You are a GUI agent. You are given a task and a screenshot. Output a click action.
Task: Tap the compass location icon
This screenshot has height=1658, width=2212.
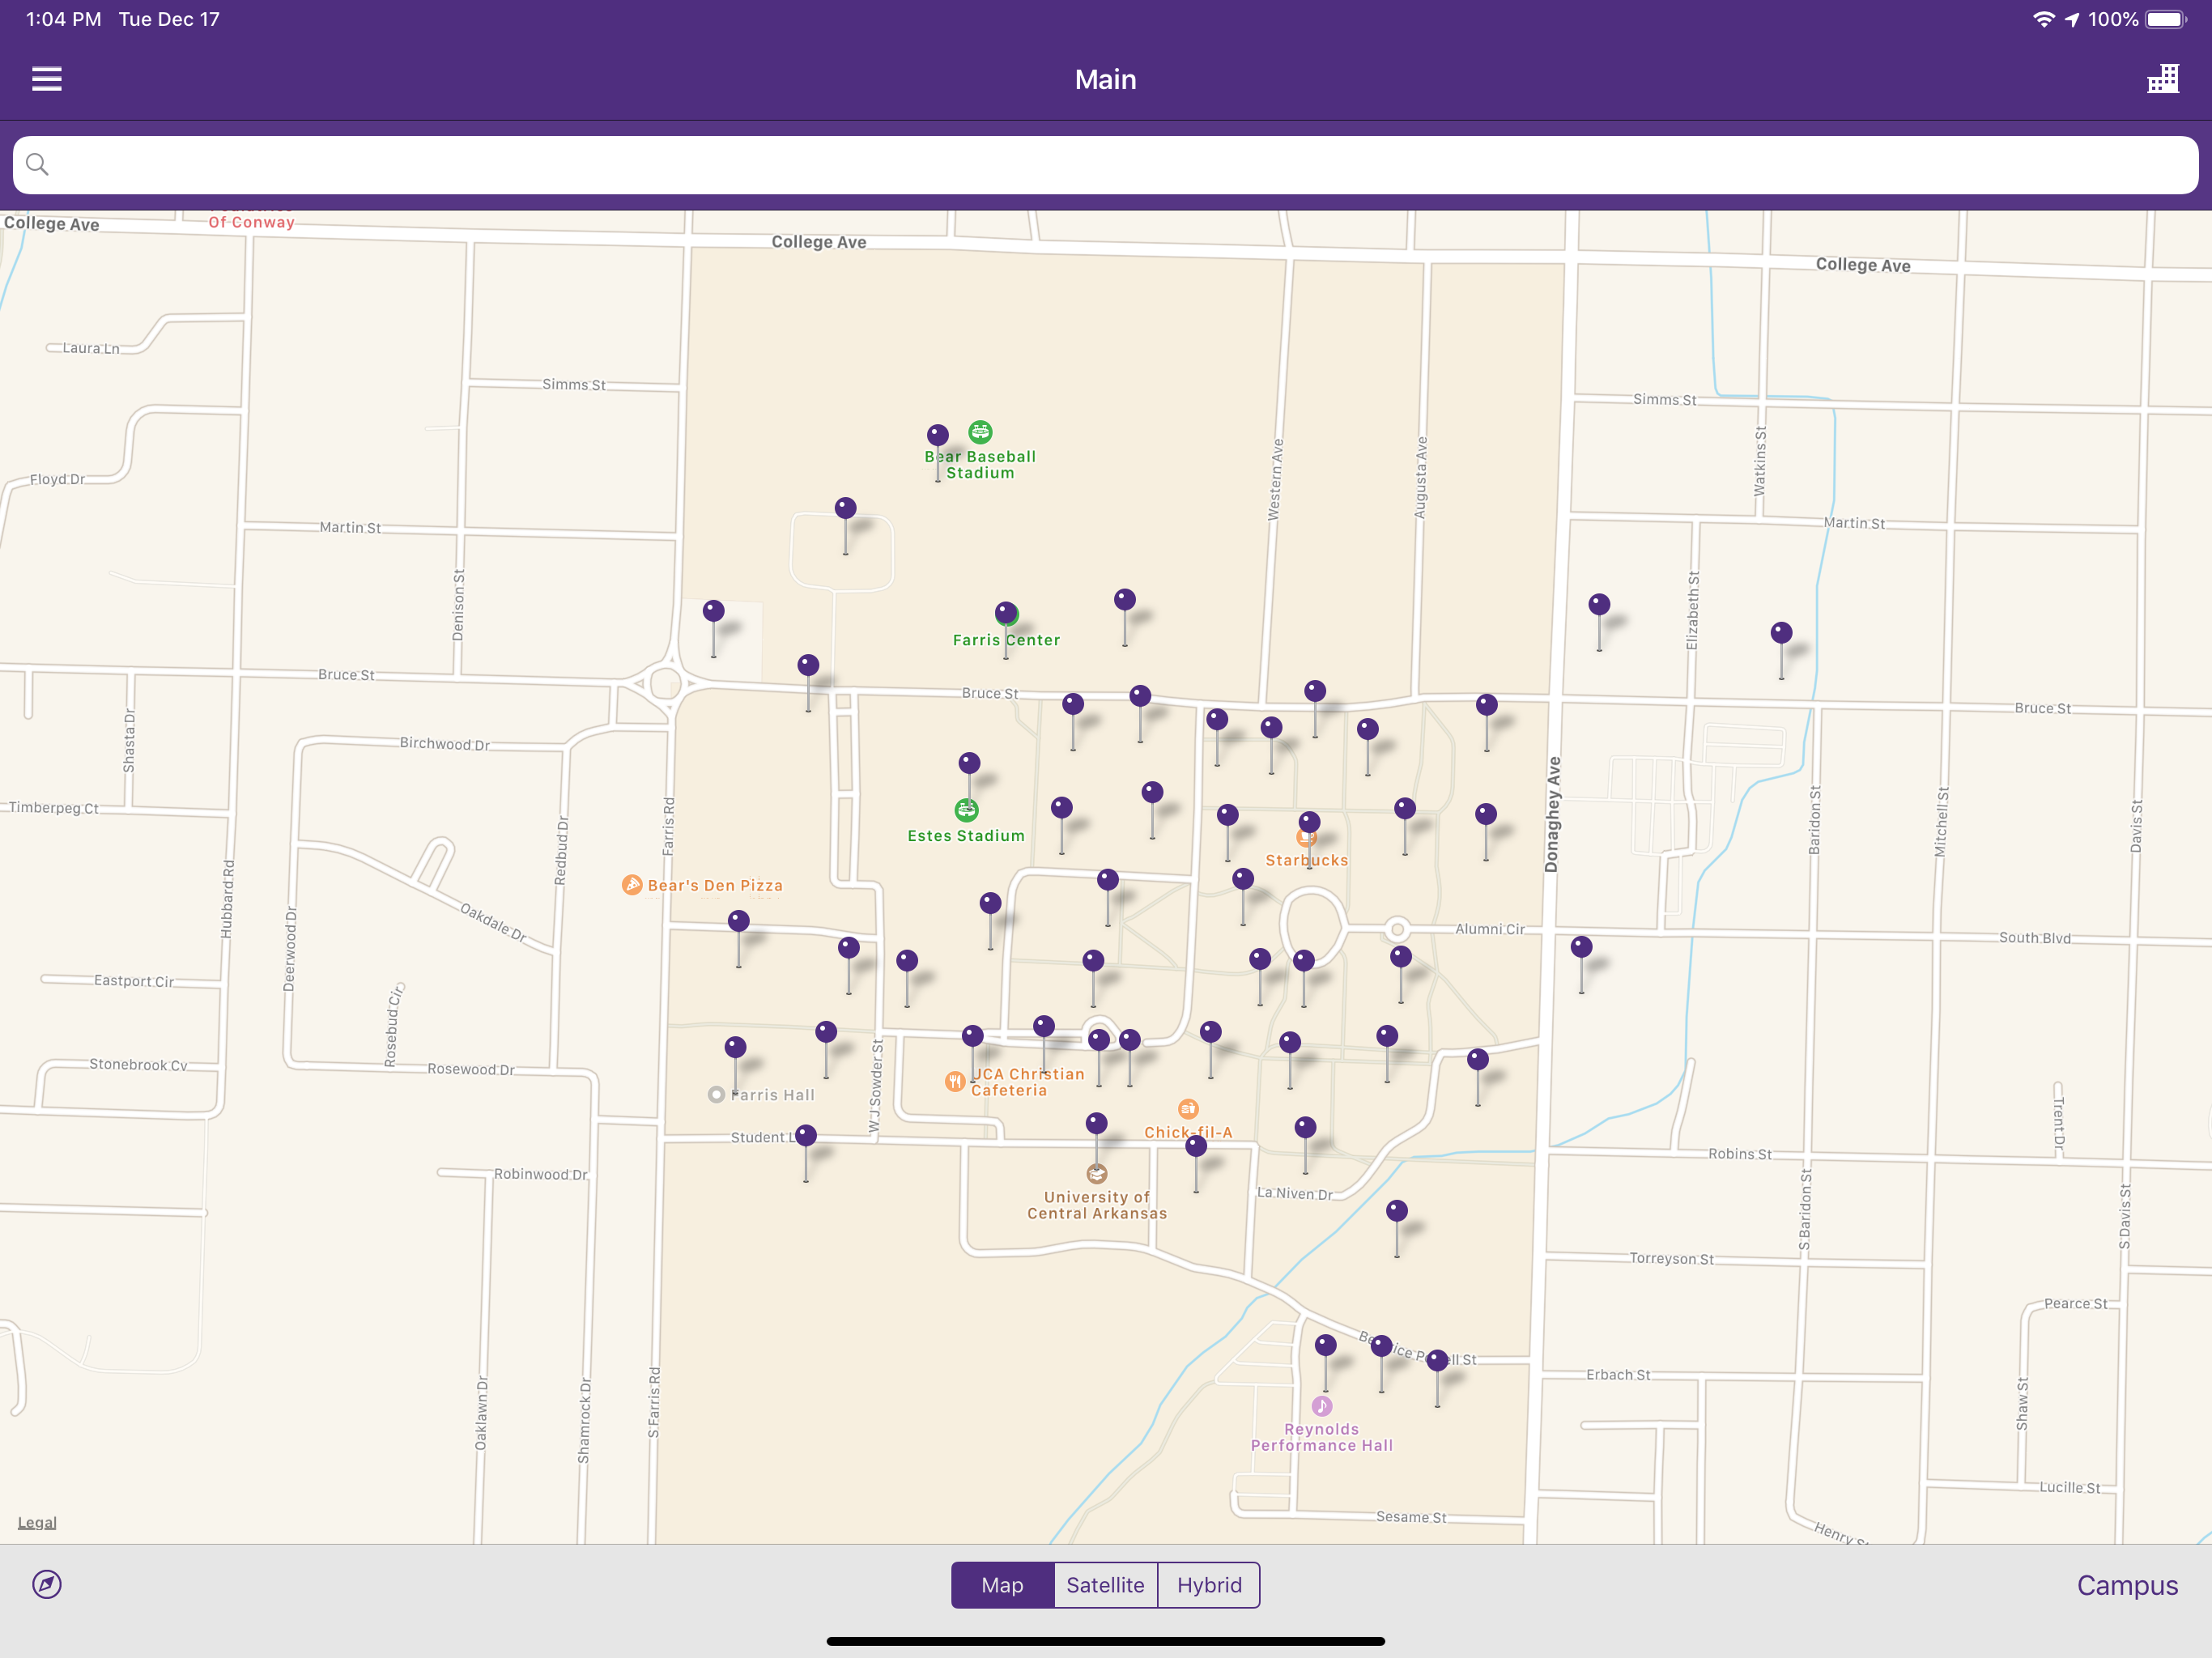47,1584
